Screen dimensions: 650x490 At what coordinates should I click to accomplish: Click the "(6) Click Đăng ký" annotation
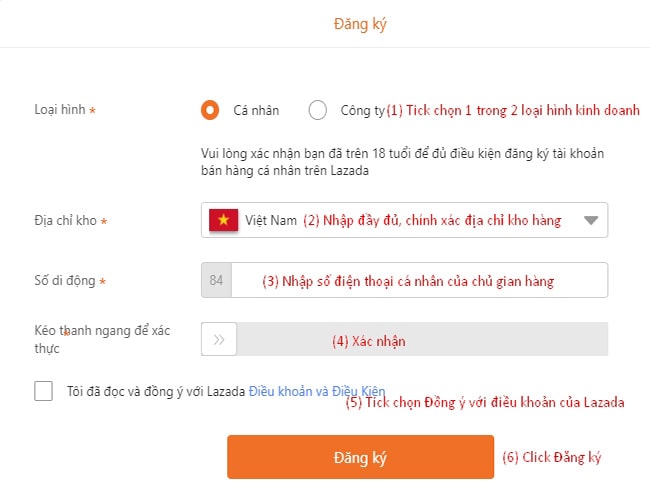[x=552, y=457]
